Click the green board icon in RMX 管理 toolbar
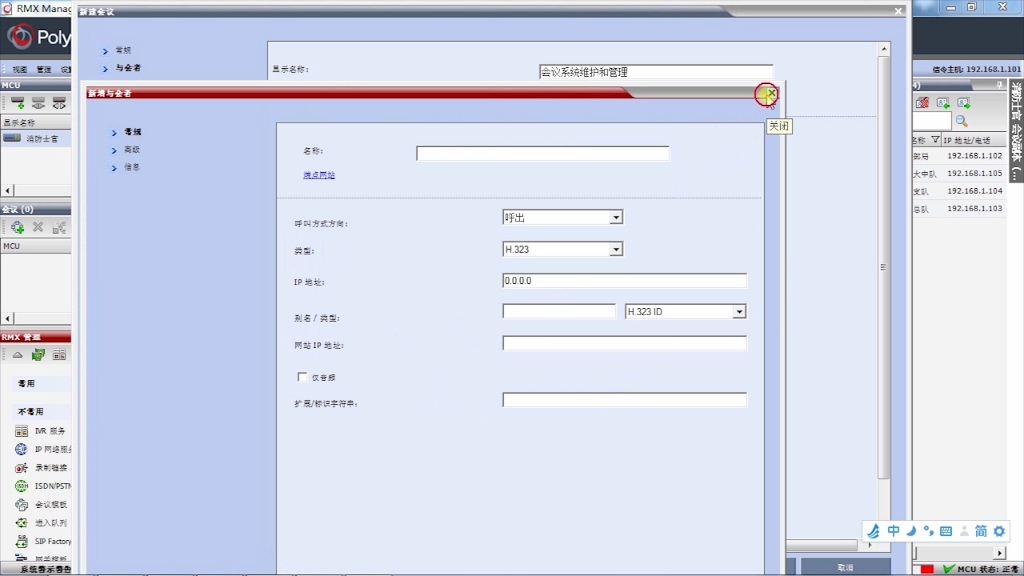The image size is (1024, 576). pyautogui.click(x=39, y=355)
